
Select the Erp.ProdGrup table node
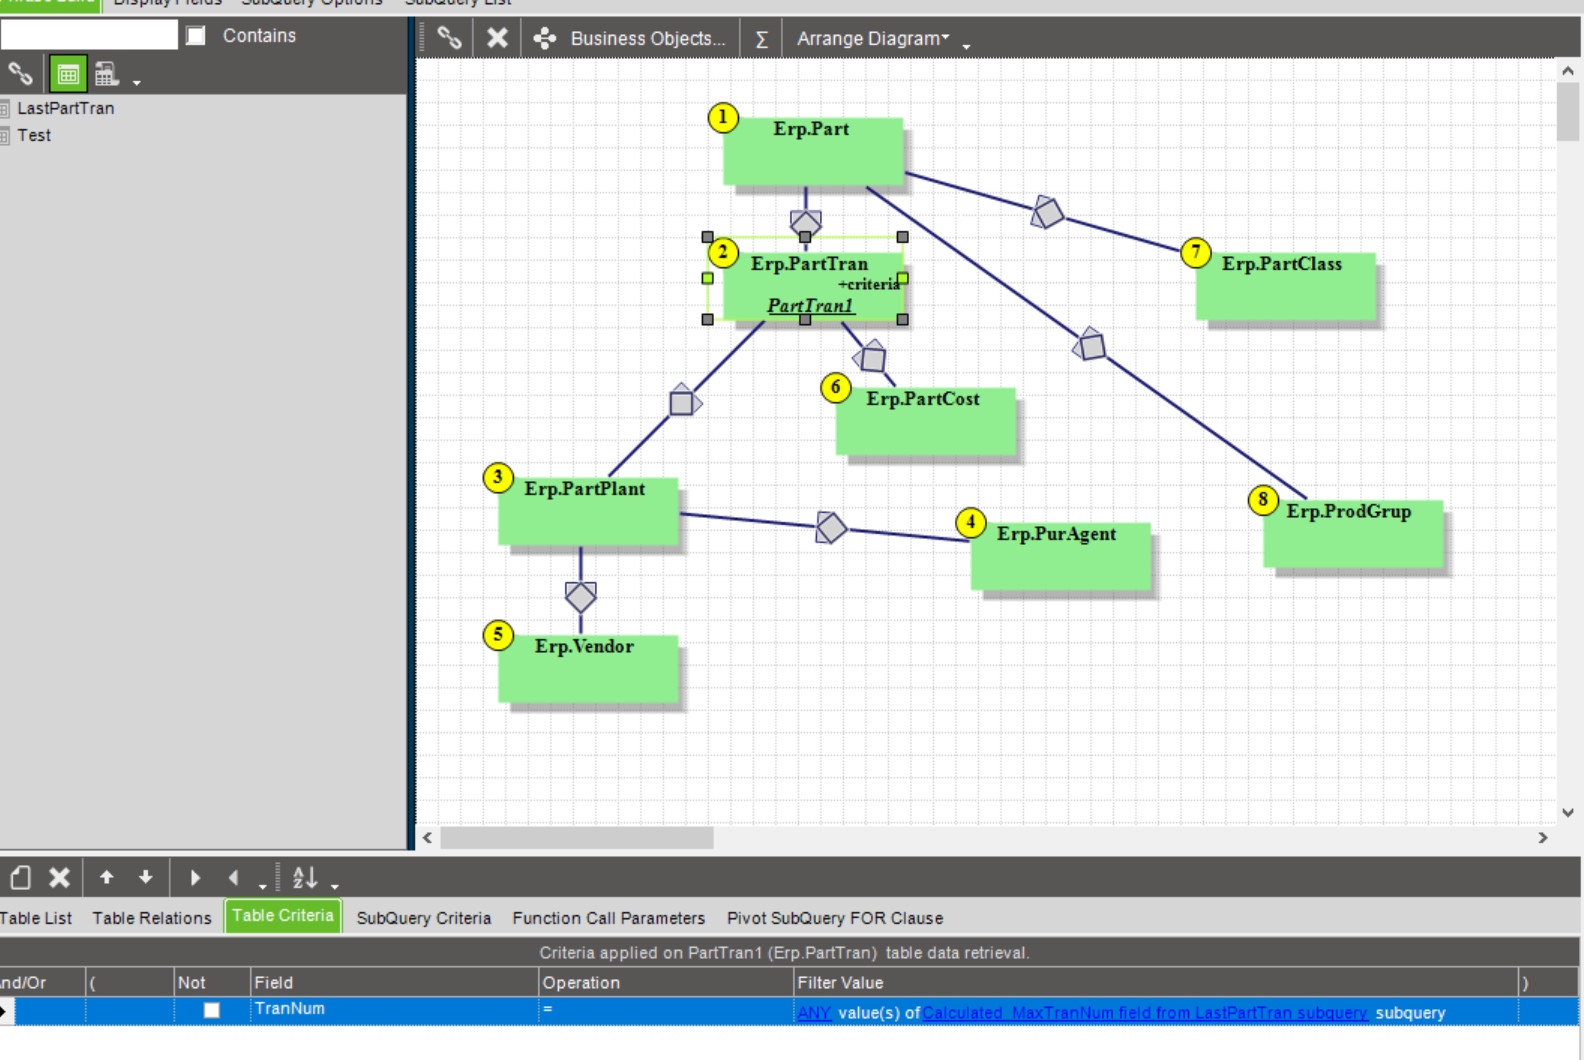click(x=1353, y=534)
